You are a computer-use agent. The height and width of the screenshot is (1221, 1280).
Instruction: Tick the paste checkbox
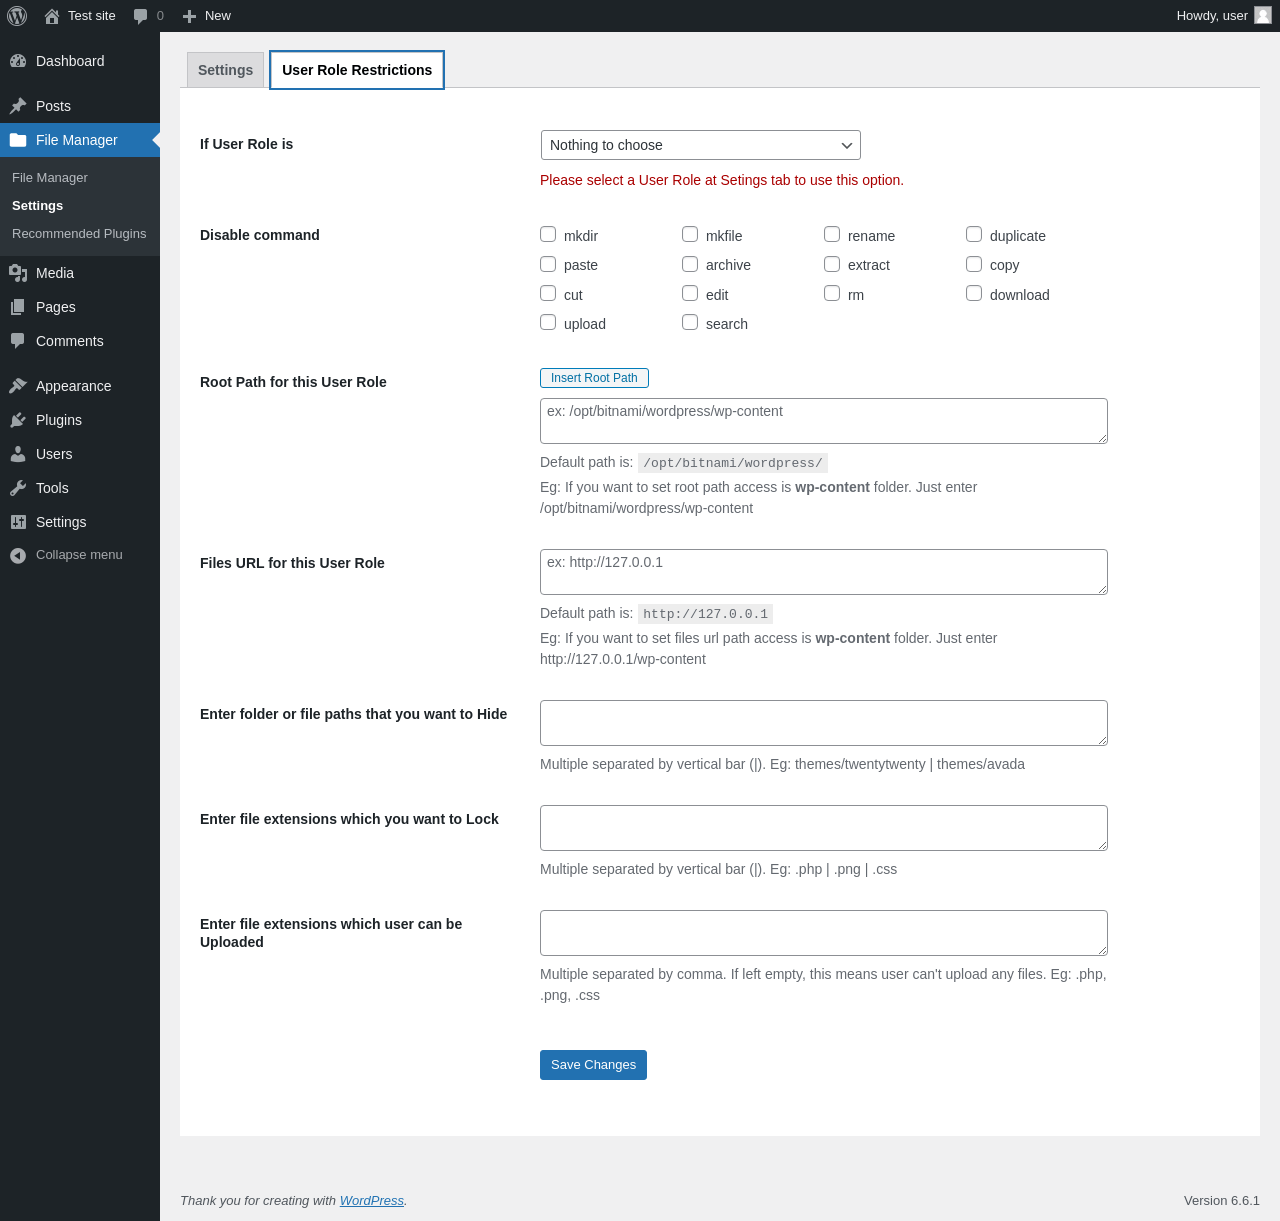[x=548, y=264]
